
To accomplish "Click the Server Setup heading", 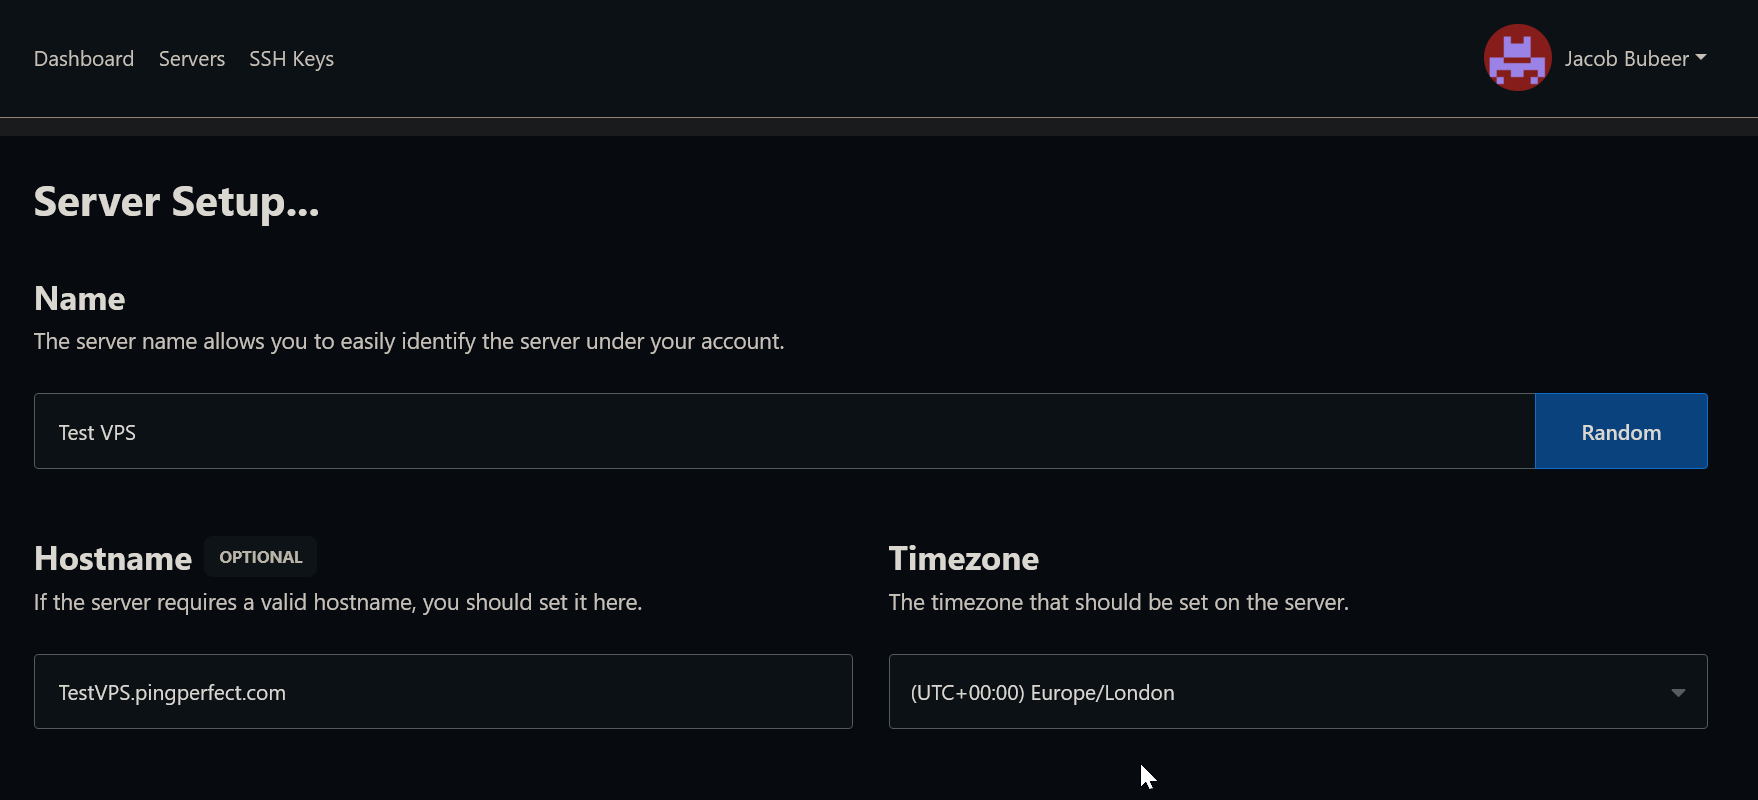I will tap(176, 202).
